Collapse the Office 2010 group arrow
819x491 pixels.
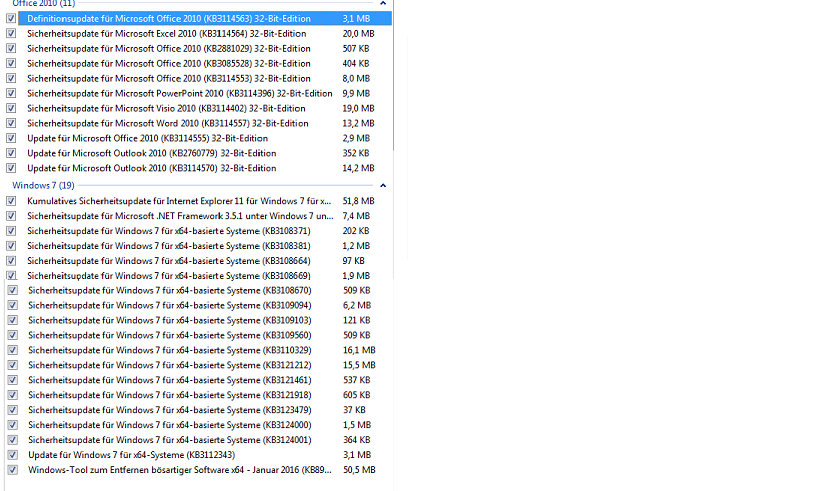[383, 3]
